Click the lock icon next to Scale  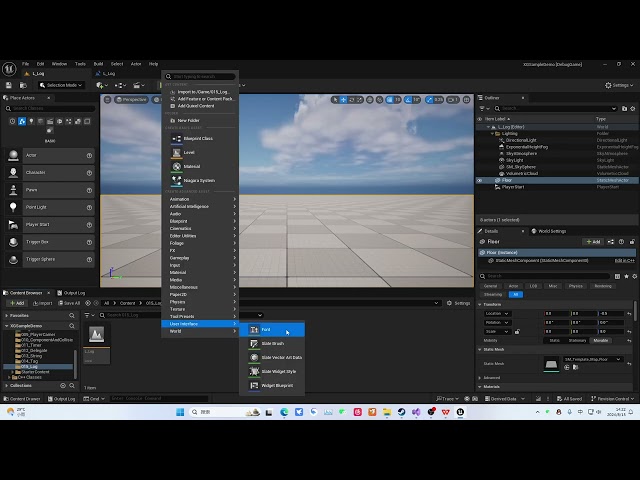tap(517, 331)
